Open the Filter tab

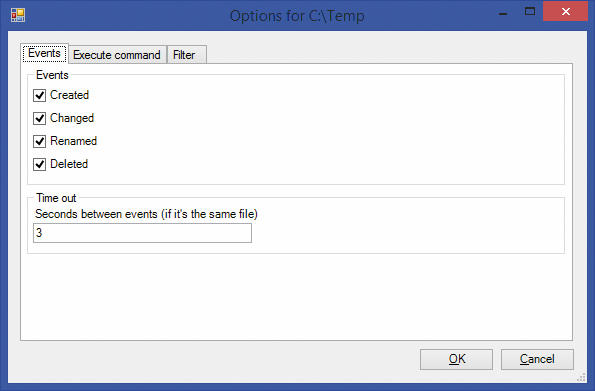coord(186,55)
